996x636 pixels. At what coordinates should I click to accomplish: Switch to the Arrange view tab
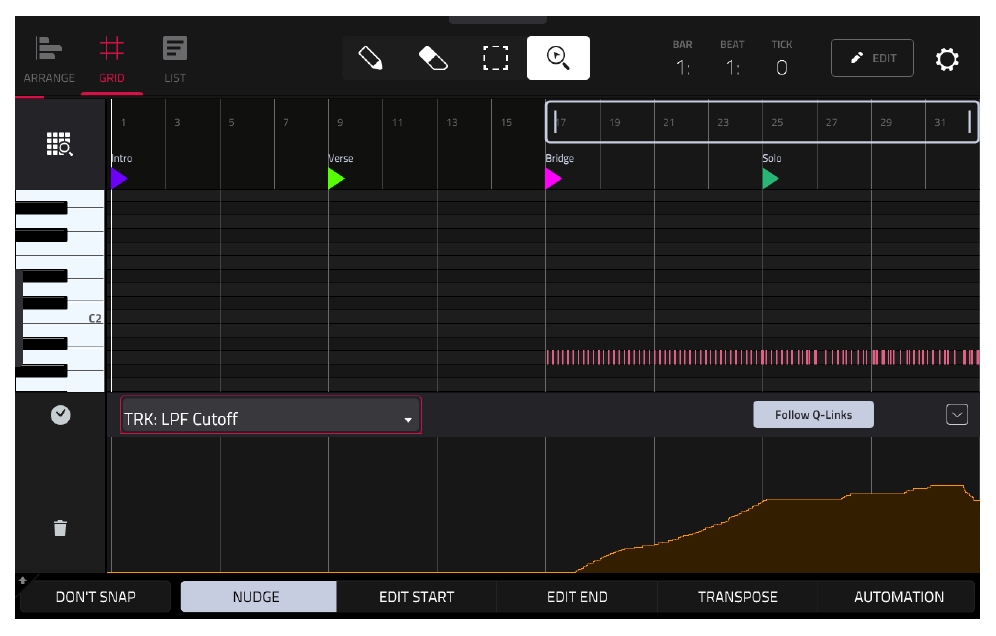pyautogui.click(x=49, y=60)
